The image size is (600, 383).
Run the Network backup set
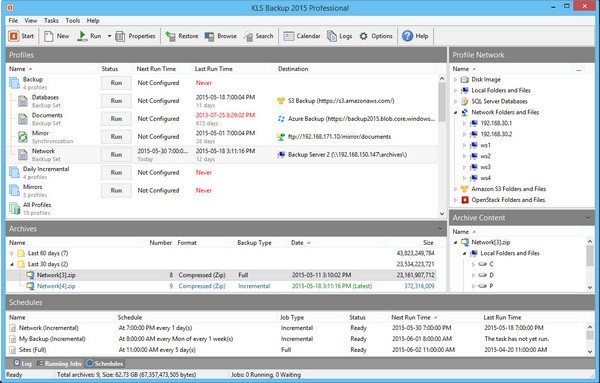pyautogui.click(x=116, y=155)
